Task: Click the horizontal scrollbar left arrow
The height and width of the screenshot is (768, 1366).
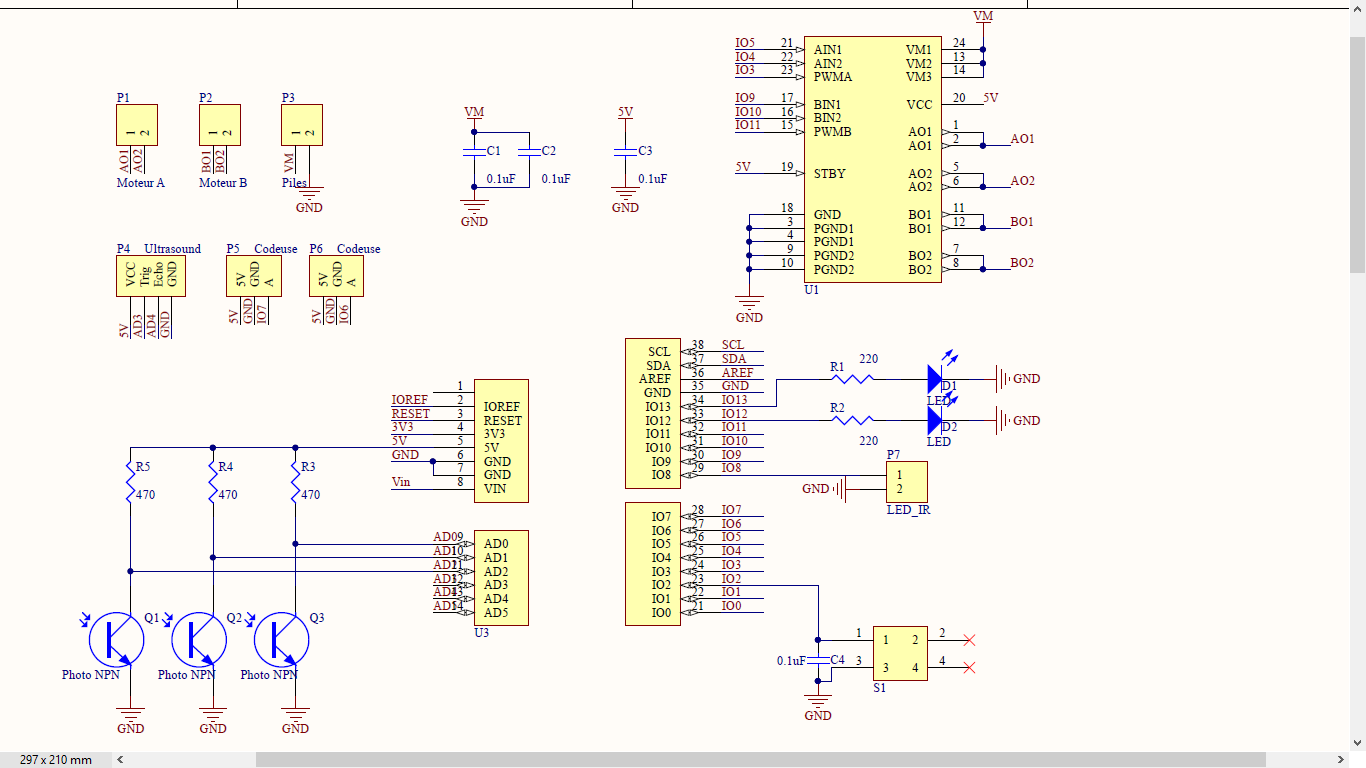Action: pyautogui.click(x=121, y=760)
